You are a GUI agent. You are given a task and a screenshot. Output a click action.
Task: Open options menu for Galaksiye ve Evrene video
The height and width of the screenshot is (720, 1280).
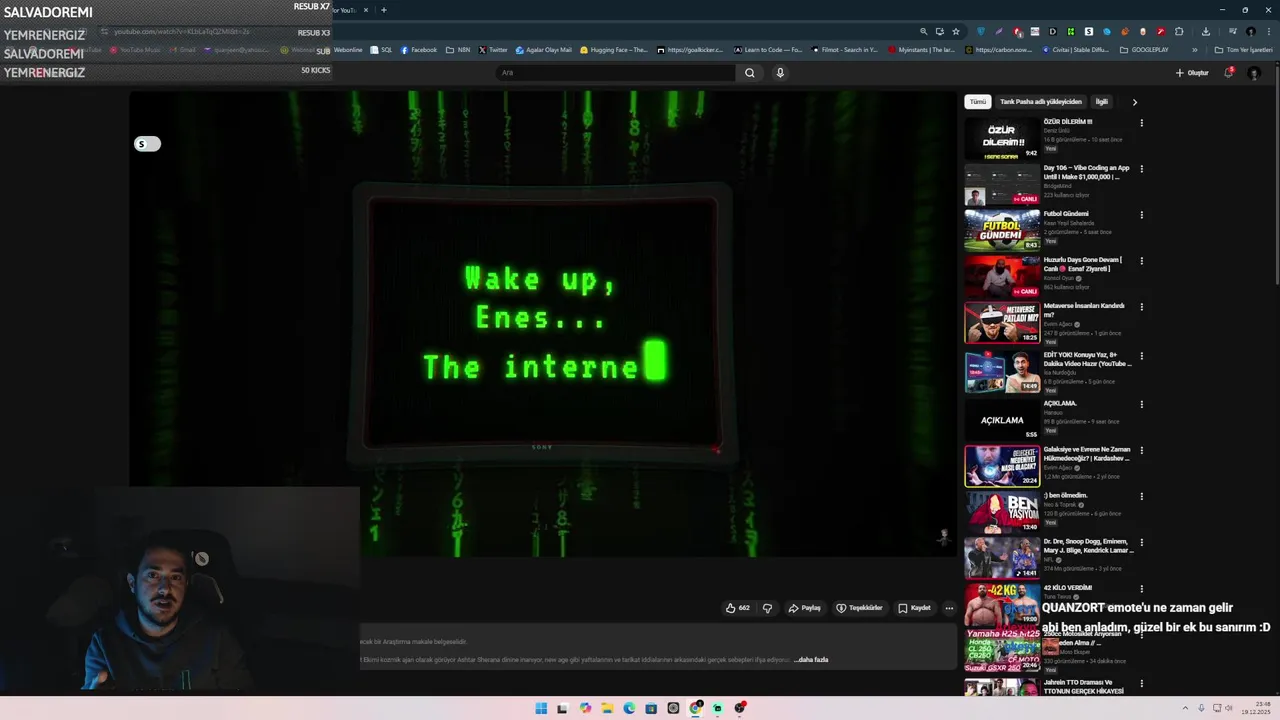1141,451
